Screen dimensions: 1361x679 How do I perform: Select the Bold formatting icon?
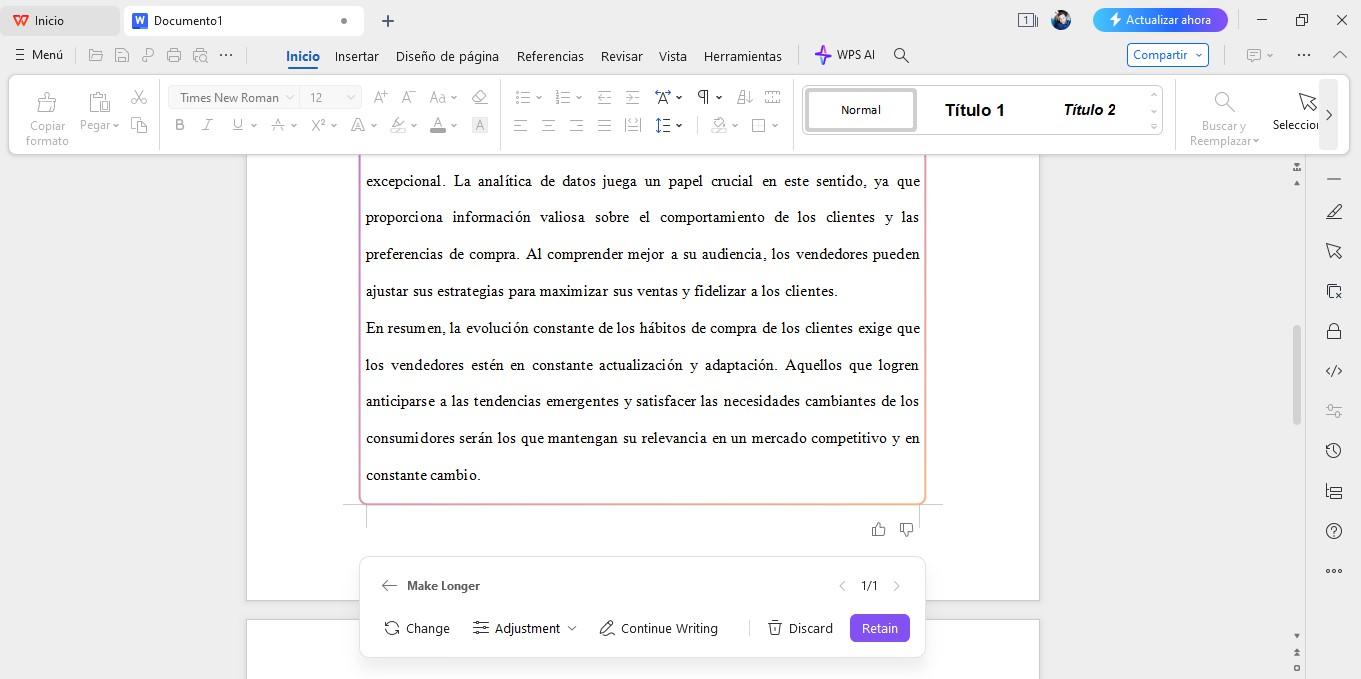click(x=180, y=125)
